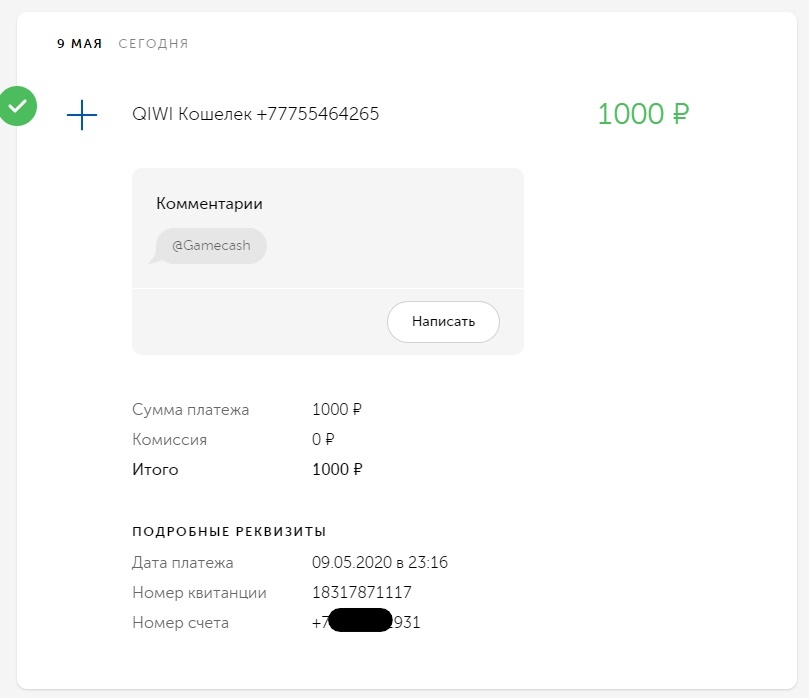Click the redacted account number value

point(366,623)
